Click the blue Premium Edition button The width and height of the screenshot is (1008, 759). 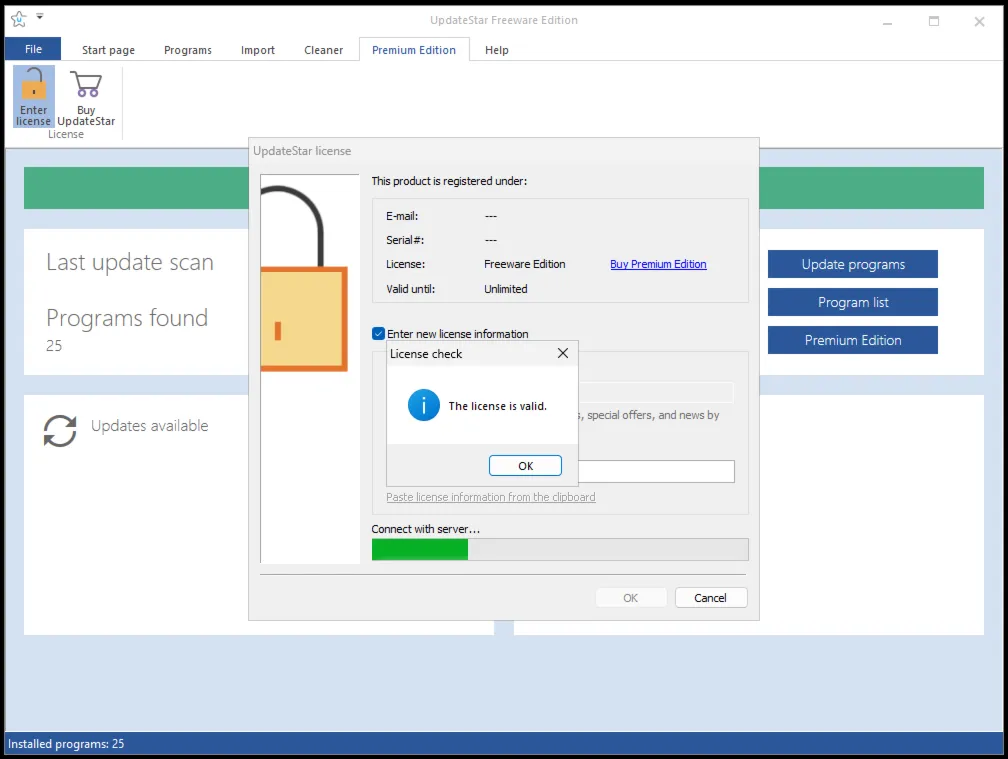[852, 340]
